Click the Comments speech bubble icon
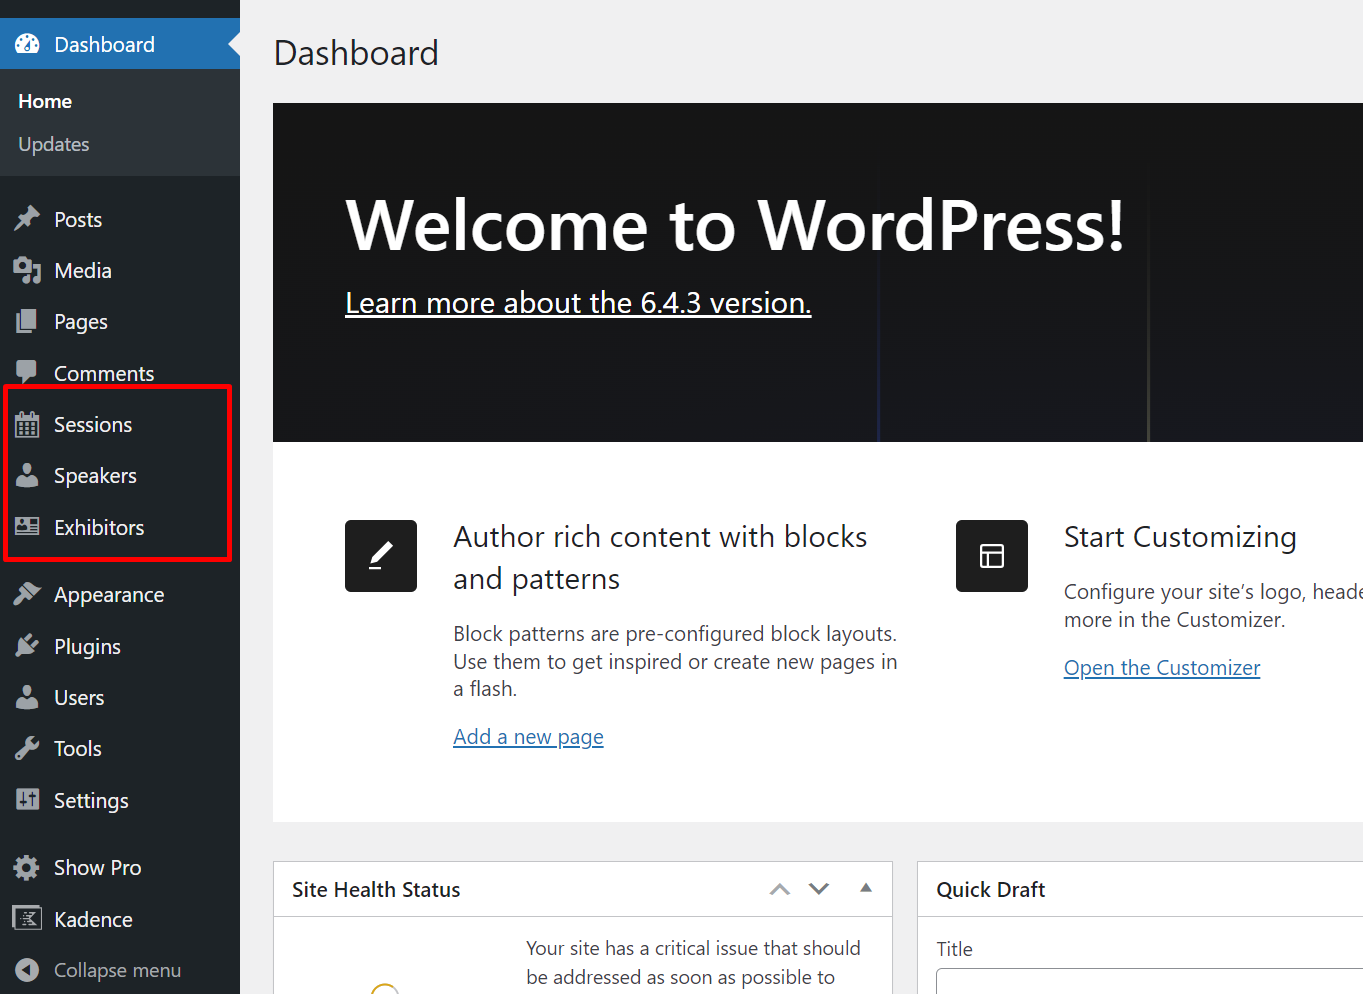The image size is (1363, 994). [x=27, y=372]
